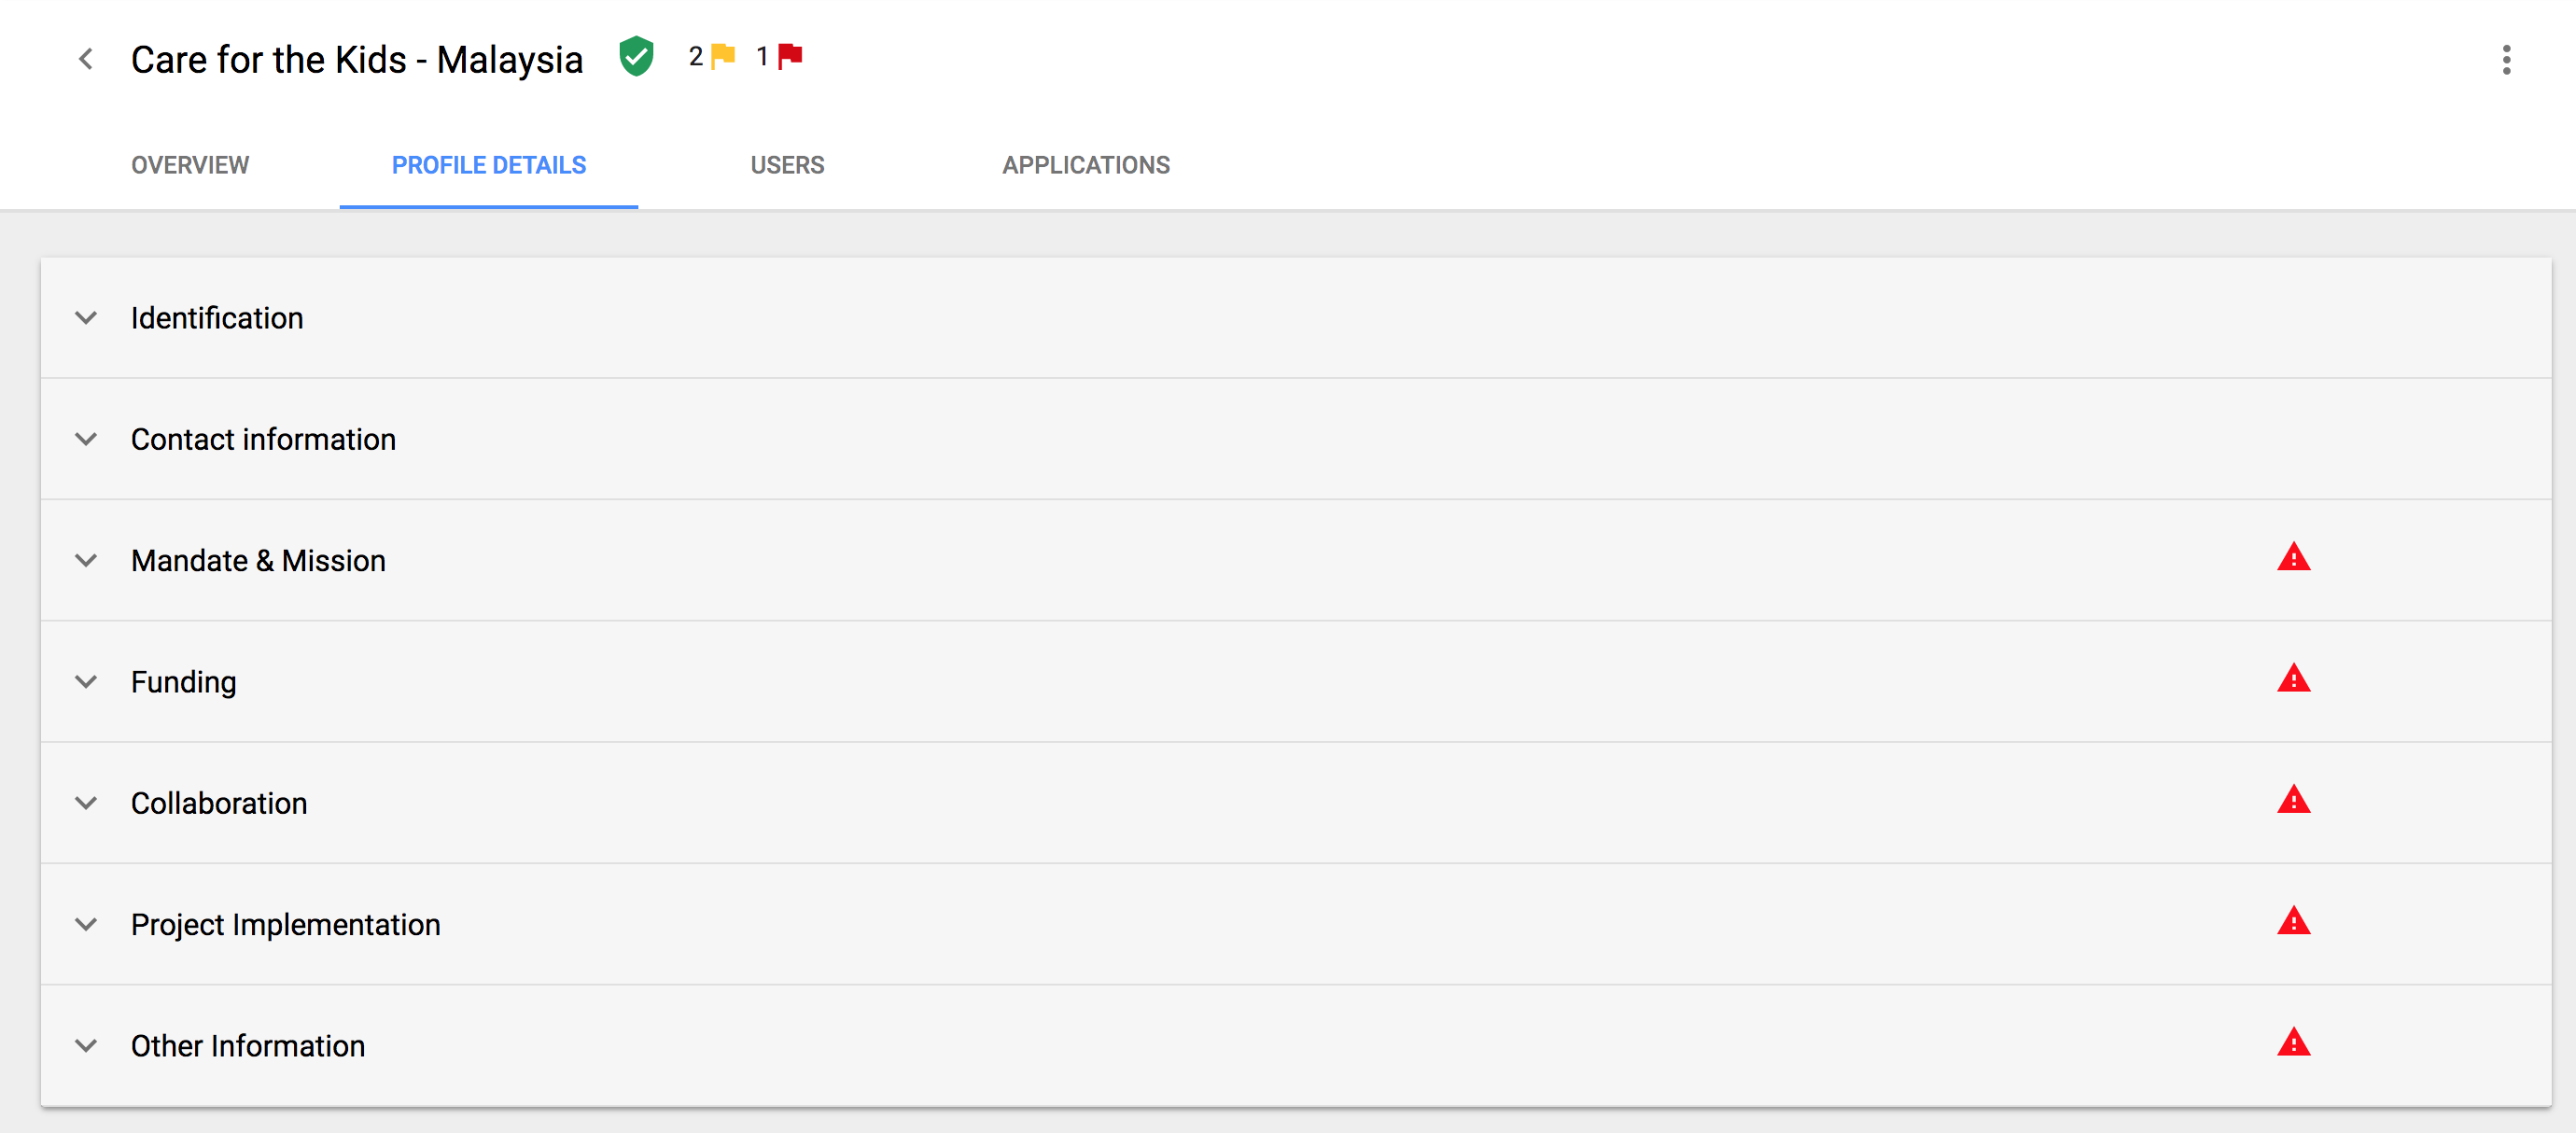This screenshot has width=2576, height=1133.
Task: Go to the Applications tab
Action: (x=1085, y=165)
